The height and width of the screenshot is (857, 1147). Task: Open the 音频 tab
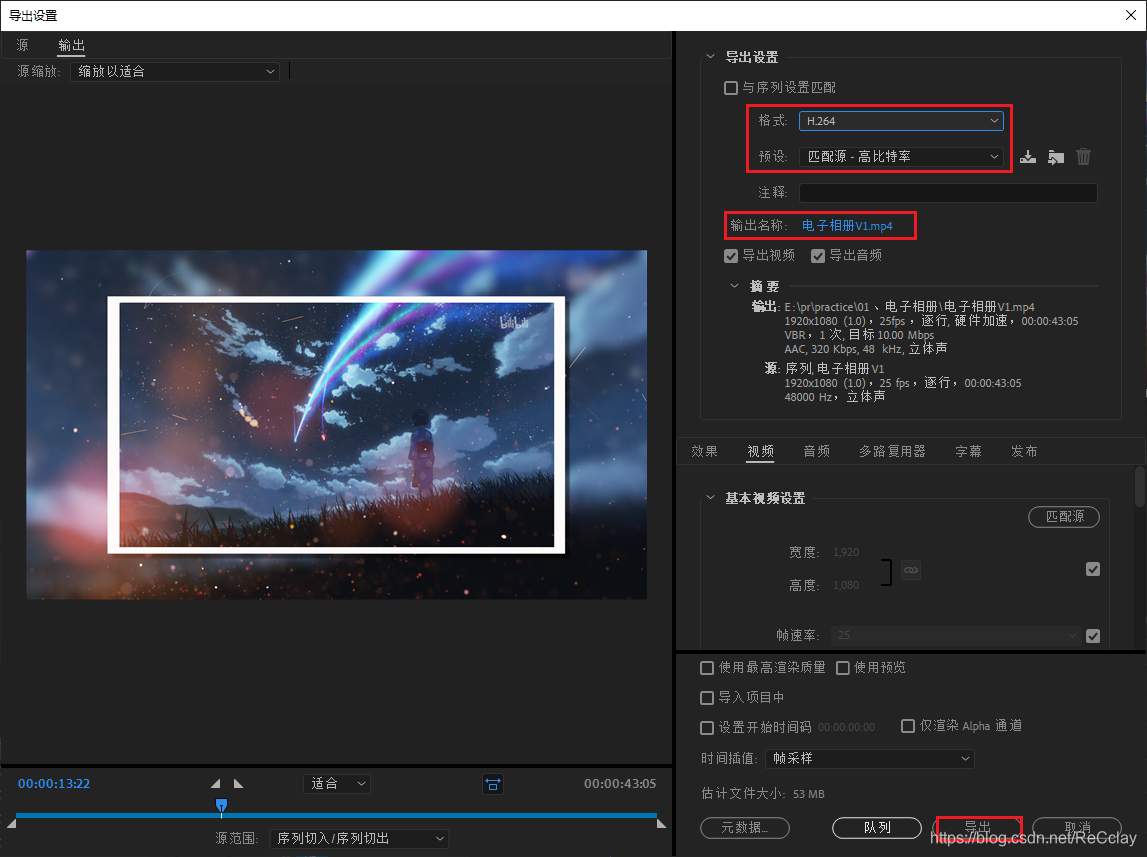816,452
